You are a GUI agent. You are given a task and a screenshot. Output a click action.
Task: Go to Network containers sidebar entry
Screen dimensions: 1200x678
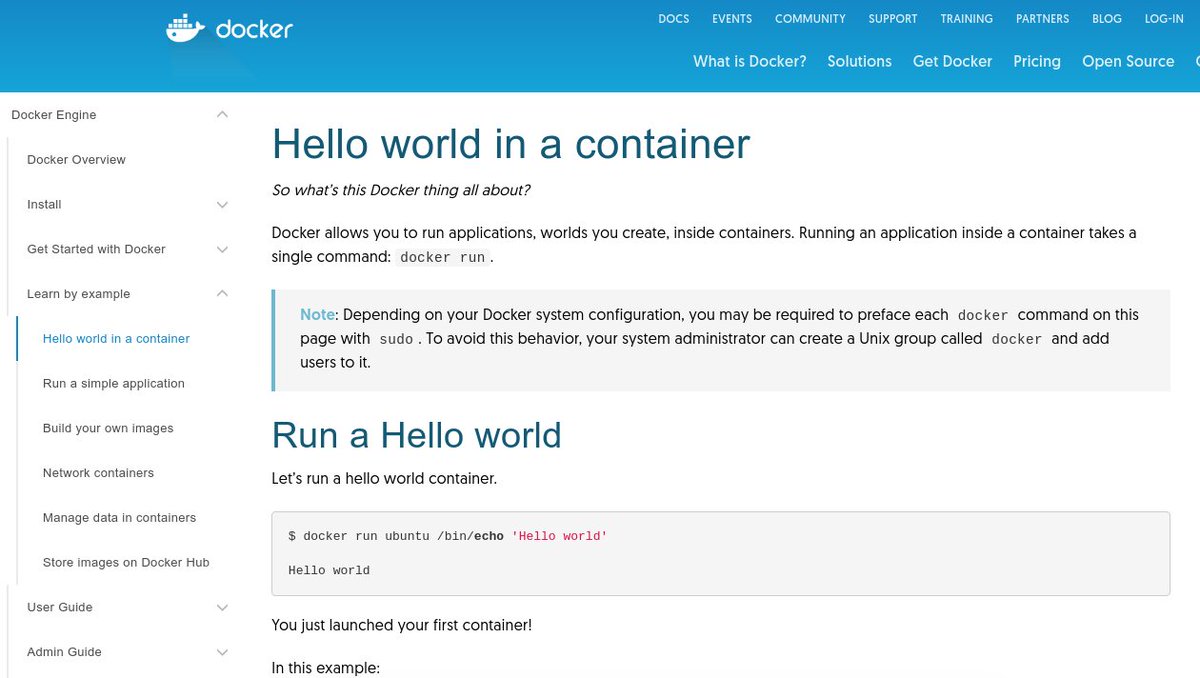[98, 473]
